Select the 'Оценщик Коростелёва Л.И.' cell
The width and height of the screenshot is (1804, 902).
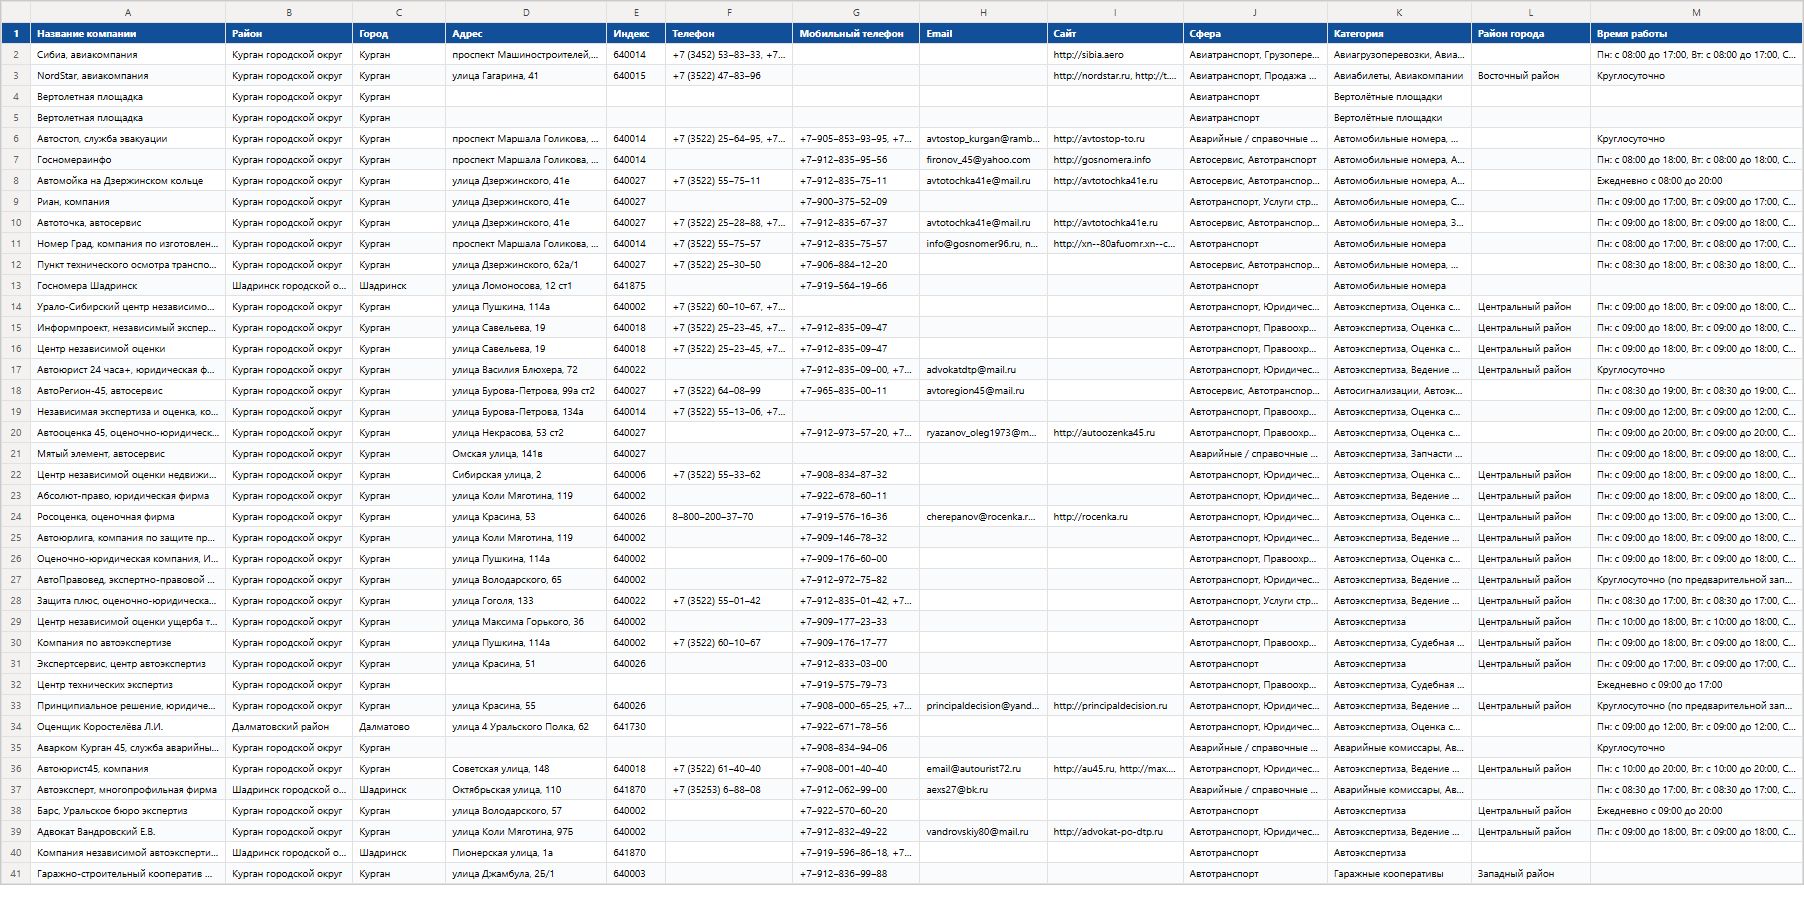[x=128, y=727]
